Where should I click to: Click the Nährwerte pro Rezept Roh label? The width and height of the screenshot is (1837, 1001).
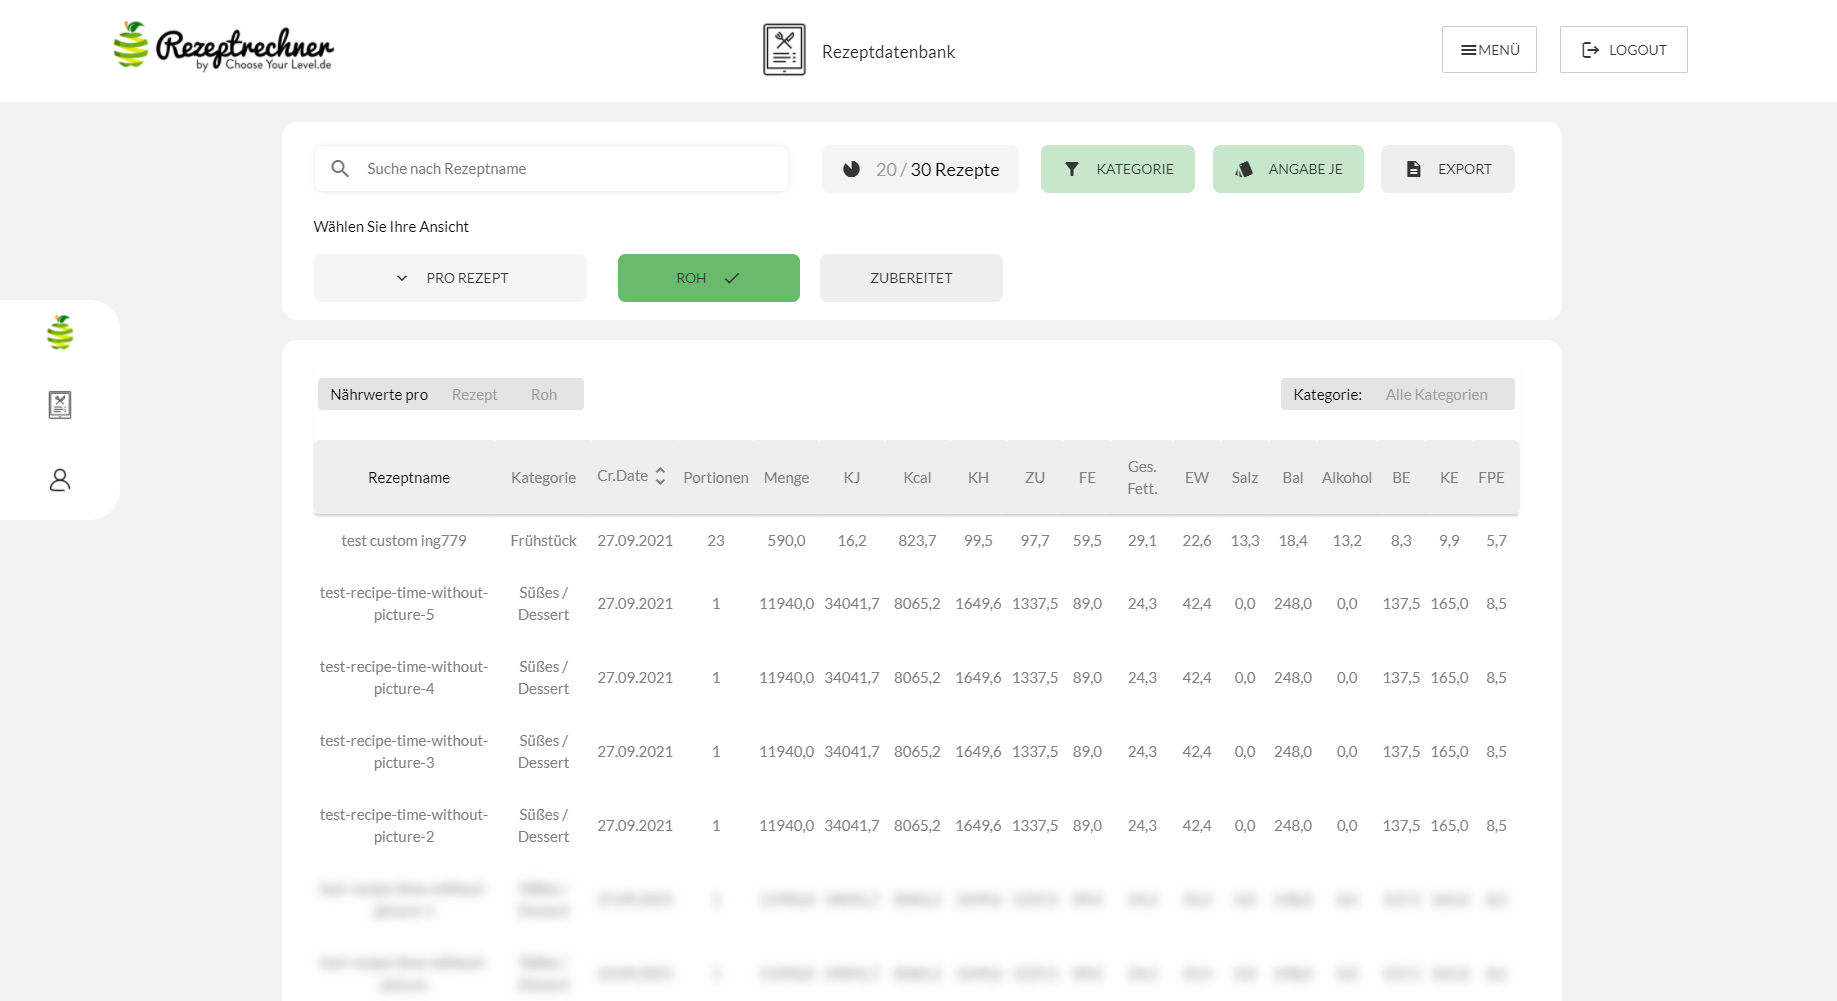[x=451, y=394]
